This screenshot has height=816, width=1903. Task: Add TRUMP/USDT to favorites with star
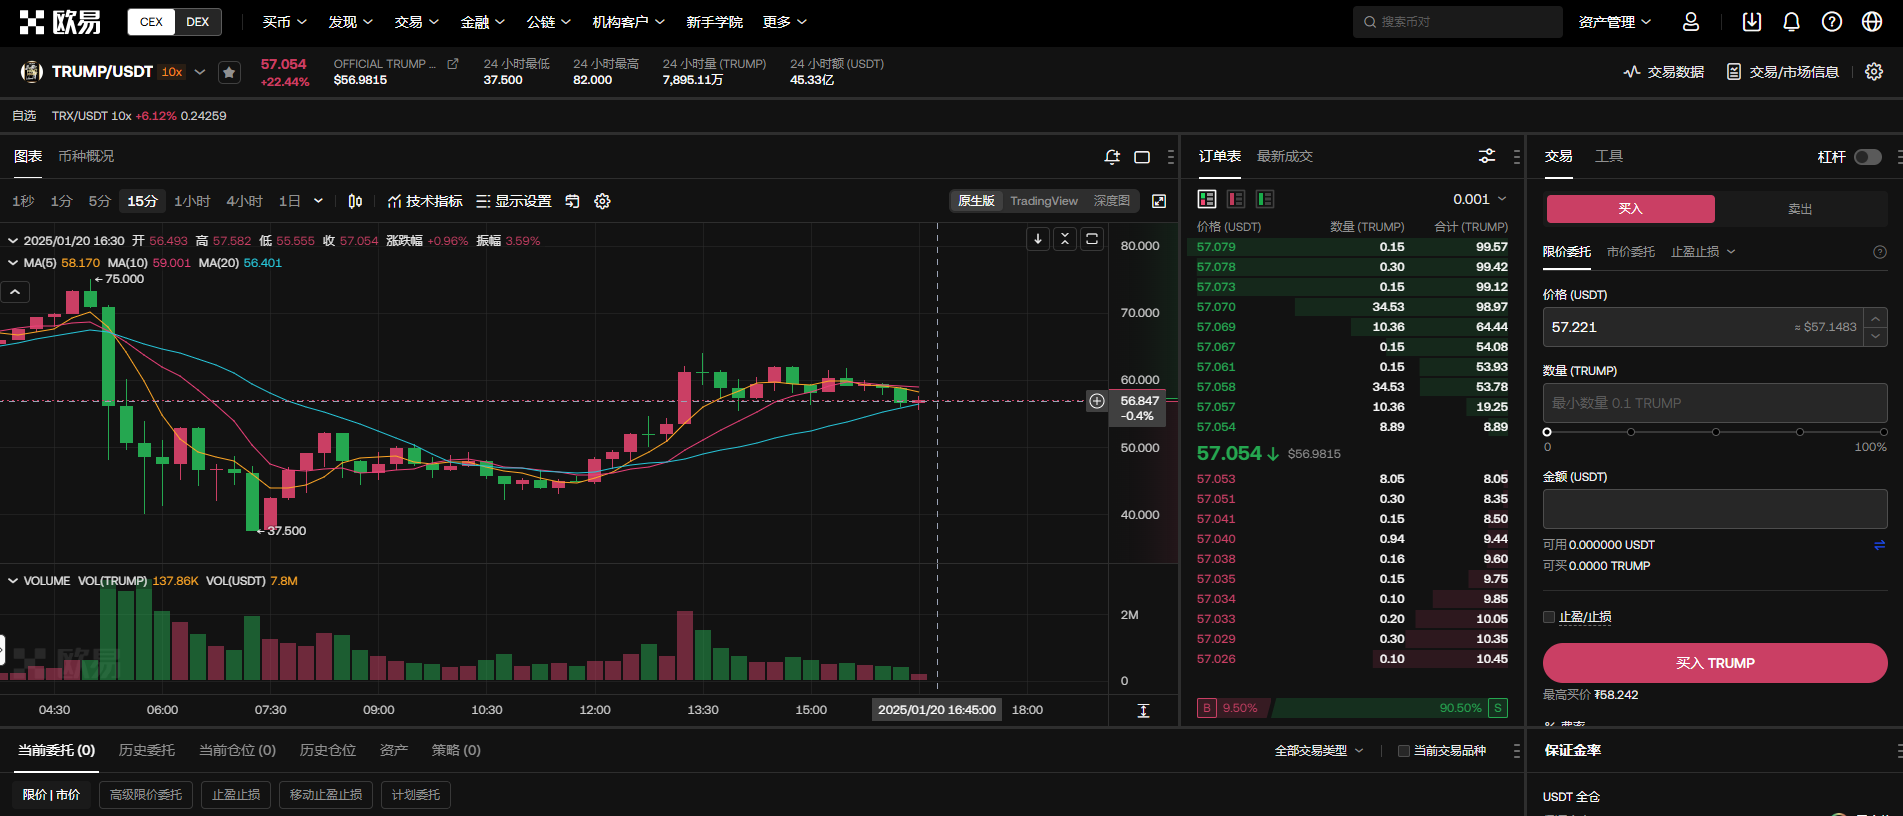click(x=229, y=72)
